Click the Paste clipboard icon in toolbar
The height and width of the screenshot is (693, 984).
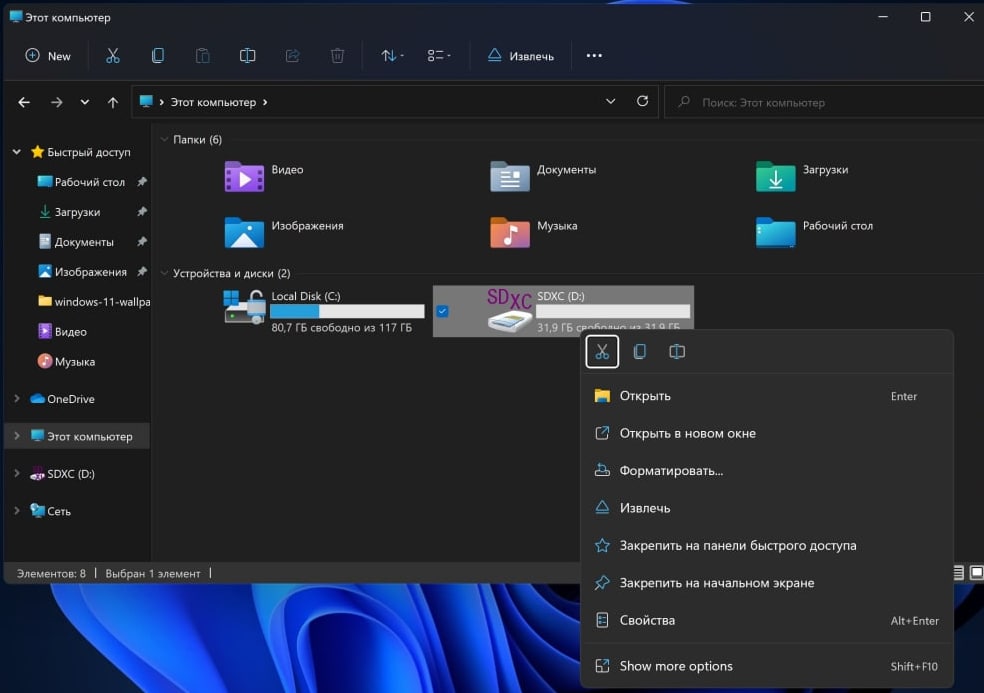(x=202, y=56)
